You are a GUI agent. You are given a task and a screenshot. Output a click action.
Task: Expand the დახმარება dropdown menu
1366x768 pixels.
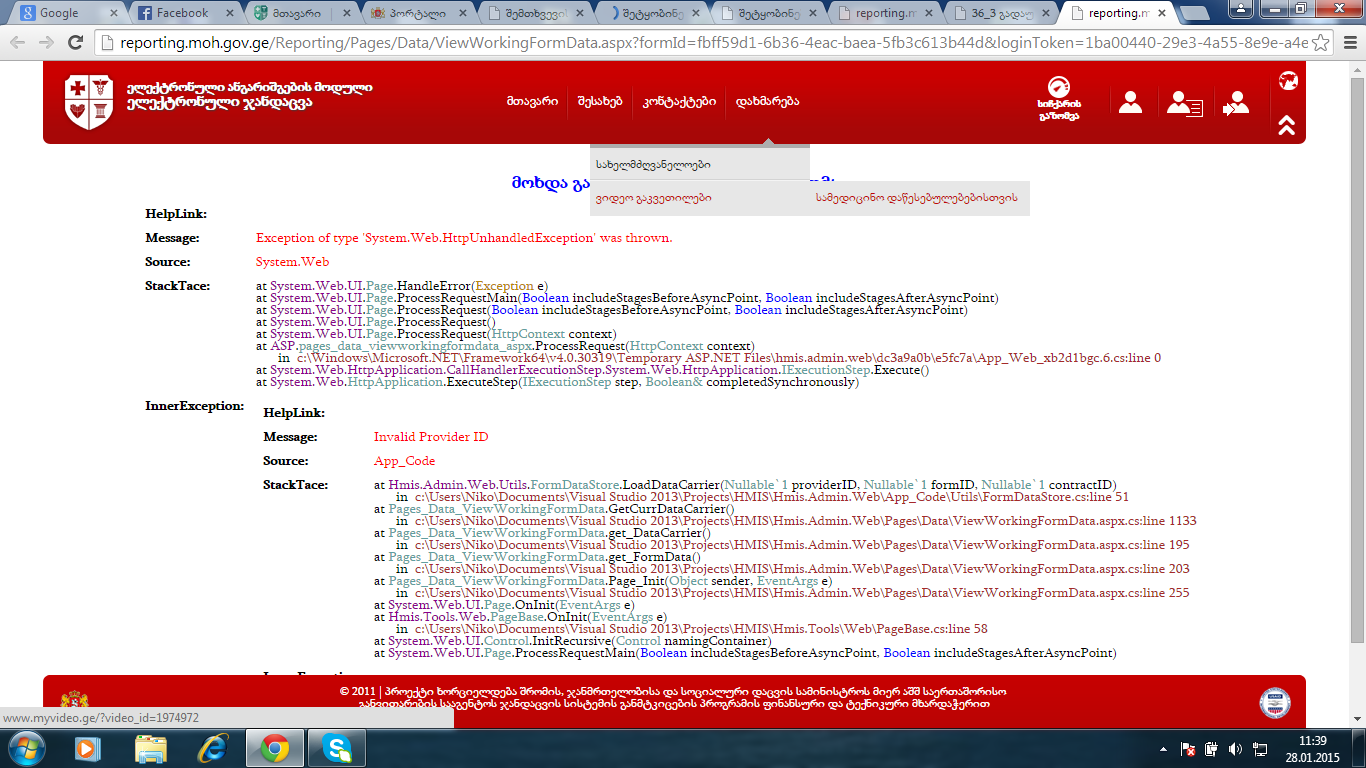point(767,102)
